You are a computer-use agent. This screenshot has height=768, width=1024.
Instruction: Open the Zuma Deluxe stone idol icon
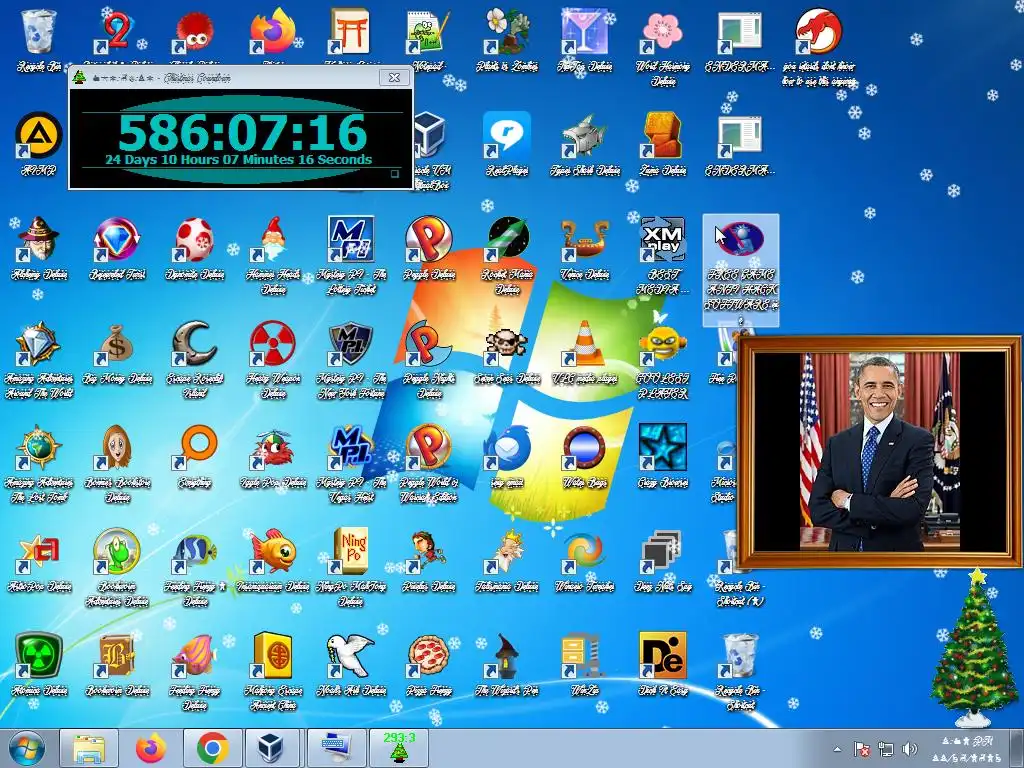pyautogui.click(x=662, y=136)
